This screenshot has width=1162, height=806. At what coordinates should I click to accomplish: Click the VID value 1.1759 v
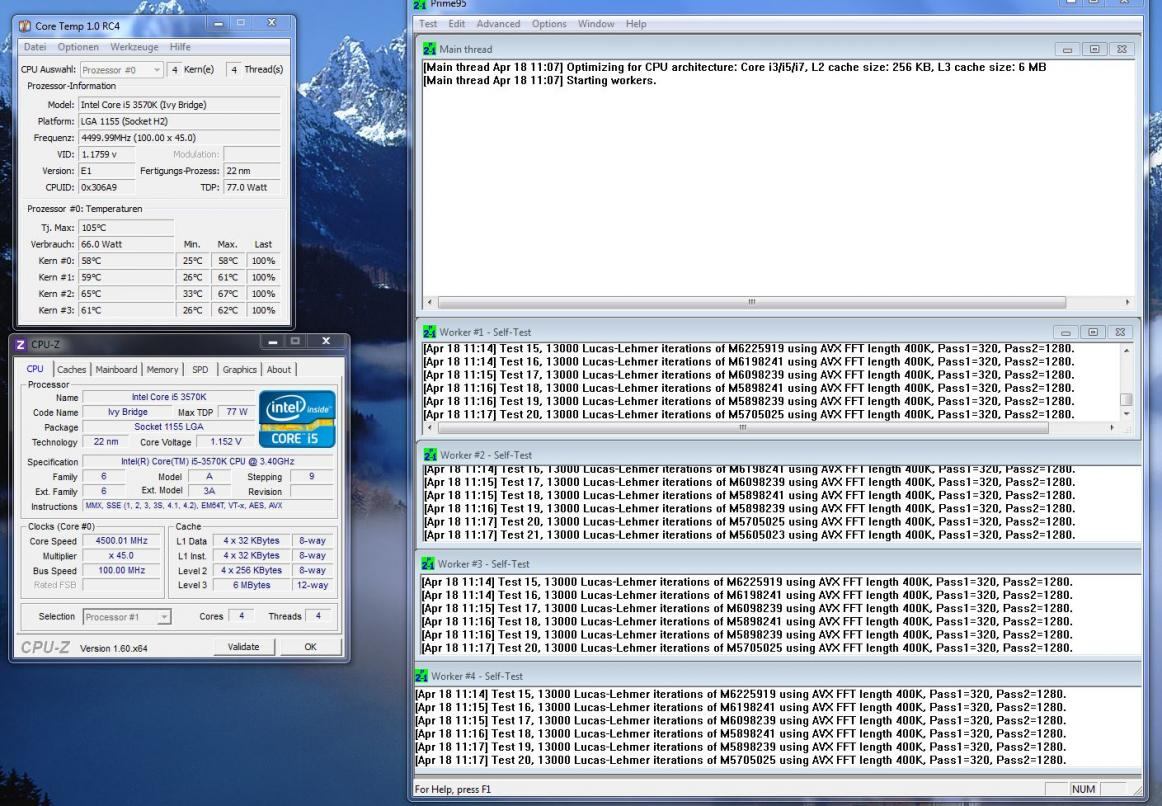(x=107, y=154)
